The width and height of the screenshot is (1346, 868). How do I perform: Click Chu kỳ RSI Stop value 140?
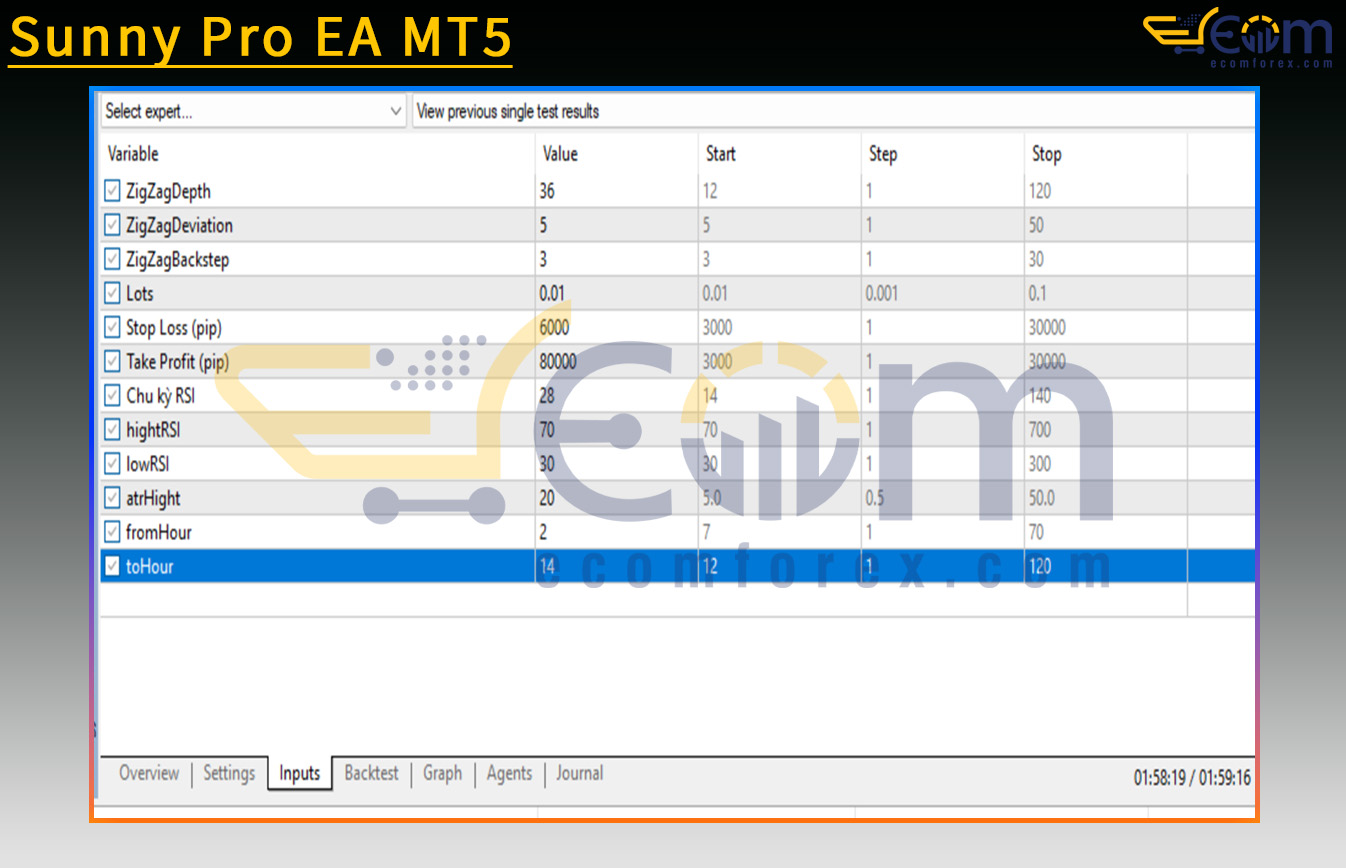tap(1040, 395)
